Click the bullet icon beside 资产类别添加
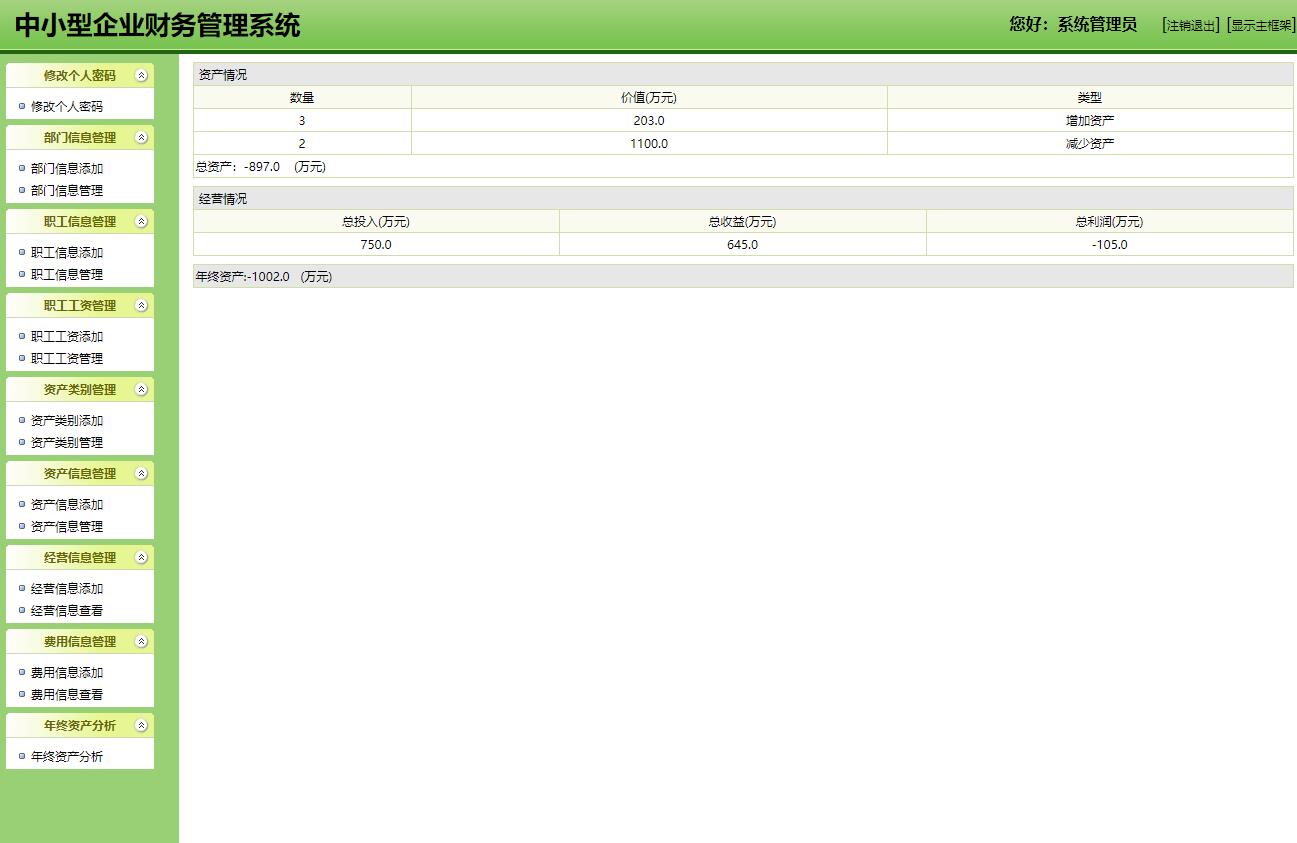1297x843 pixels. 23,420
